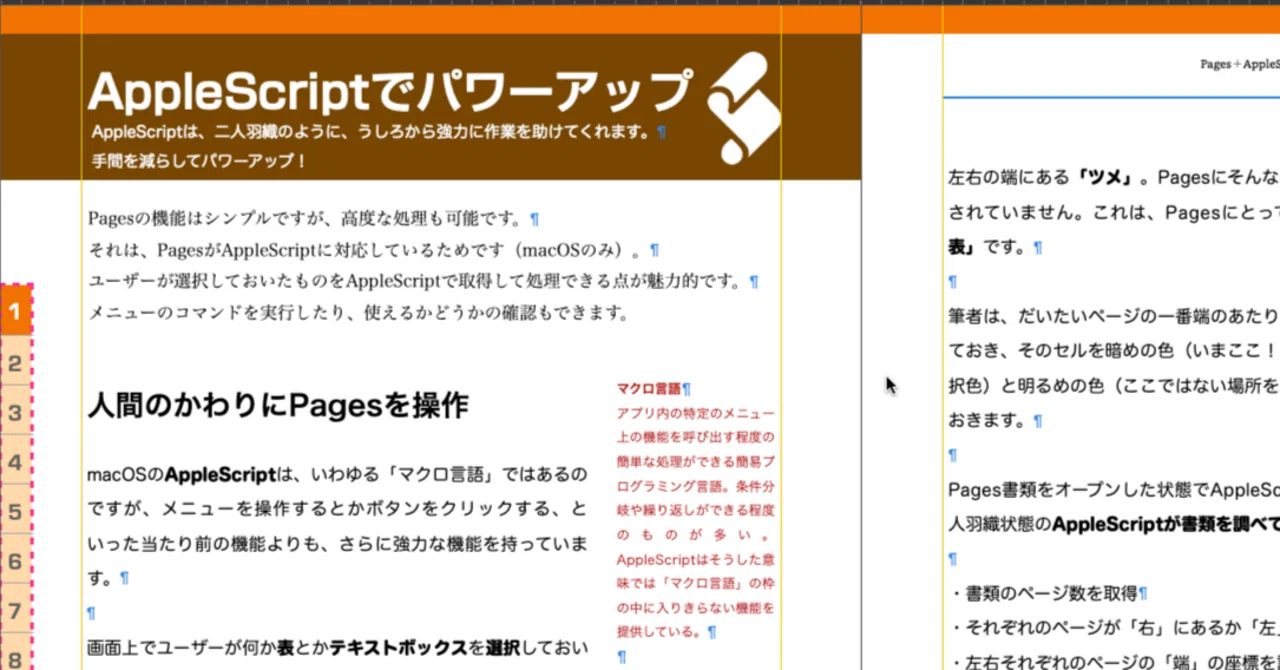Click the bold word 'テキストボックス' in the body
The image size is (1280, 670).
point(398,646)
